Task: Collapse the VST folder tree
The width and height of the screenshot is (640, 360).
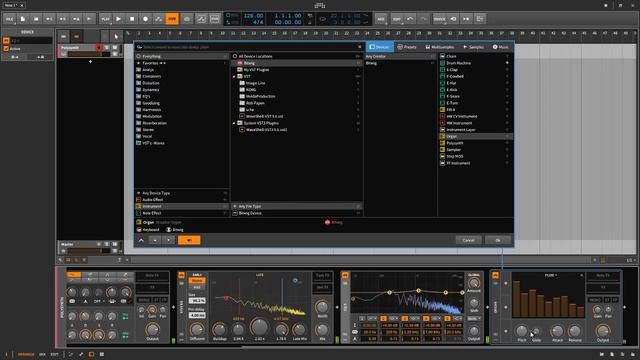Action: (x=234, y=76)
